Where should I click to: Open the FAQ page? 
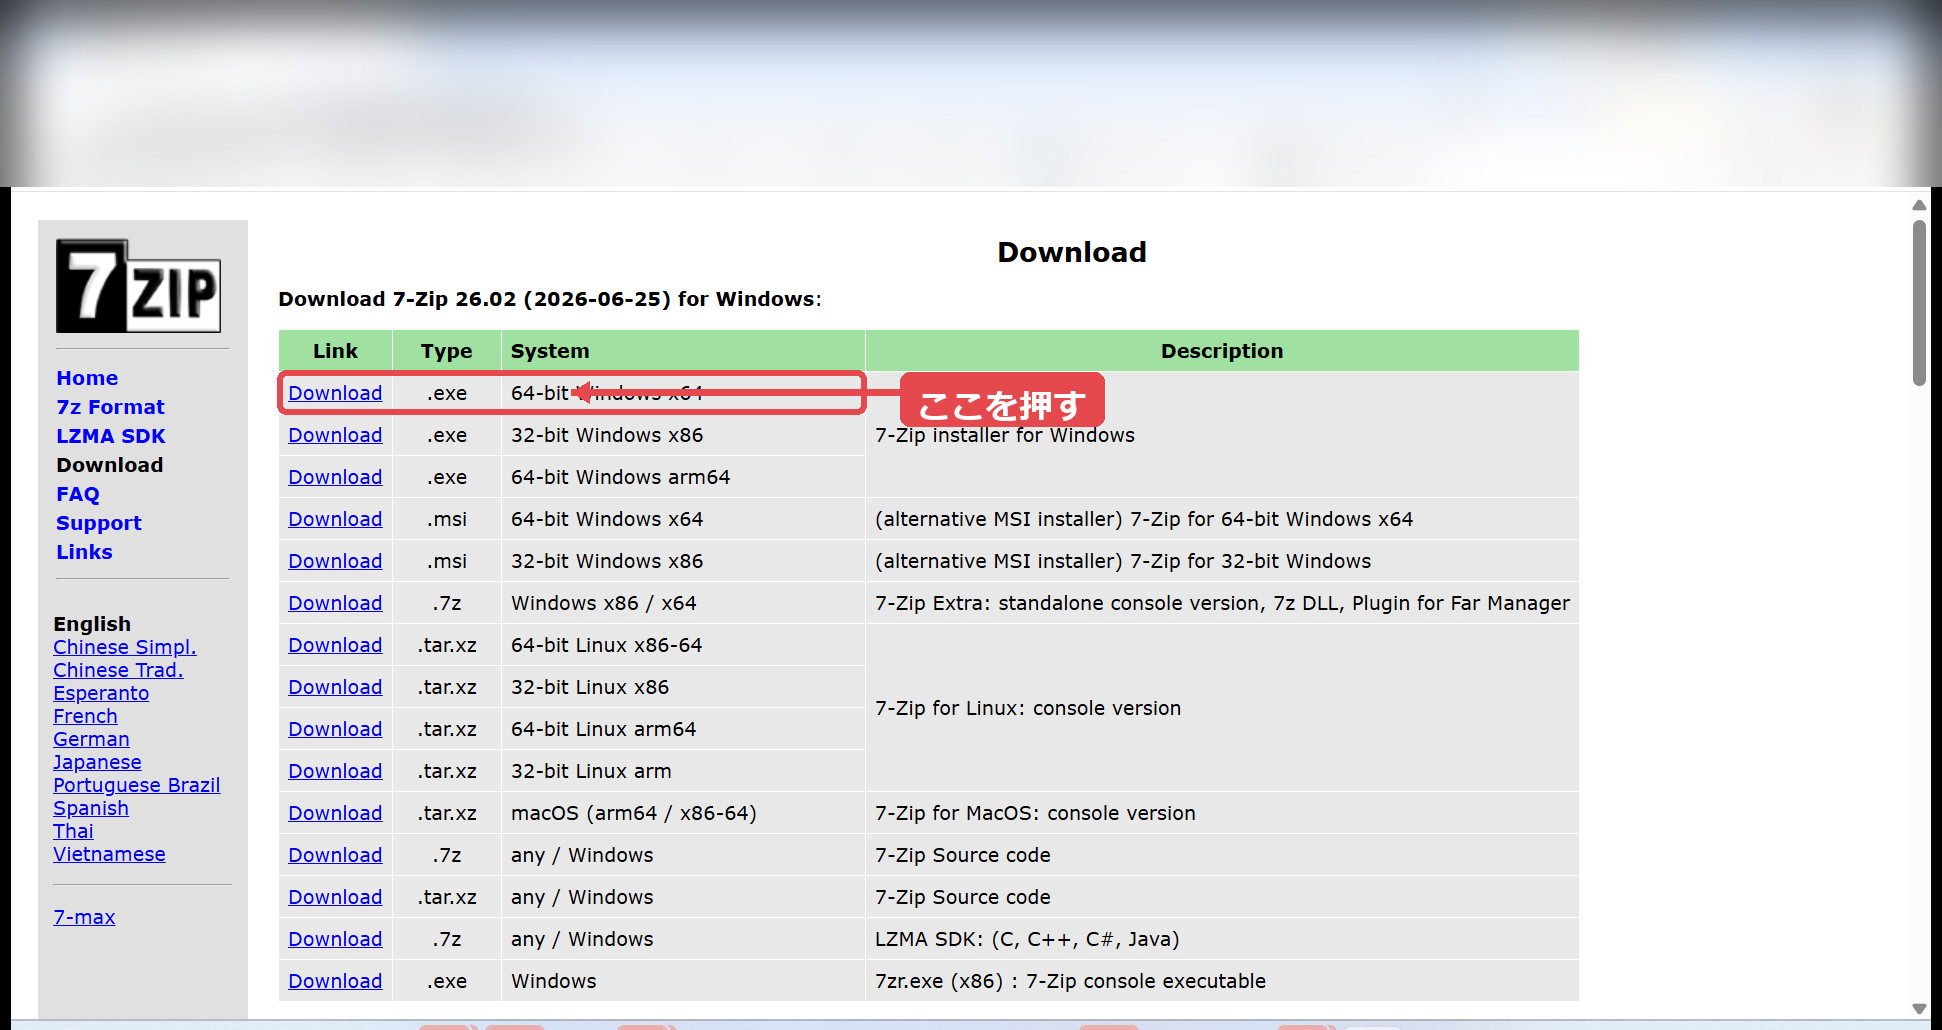78,494
